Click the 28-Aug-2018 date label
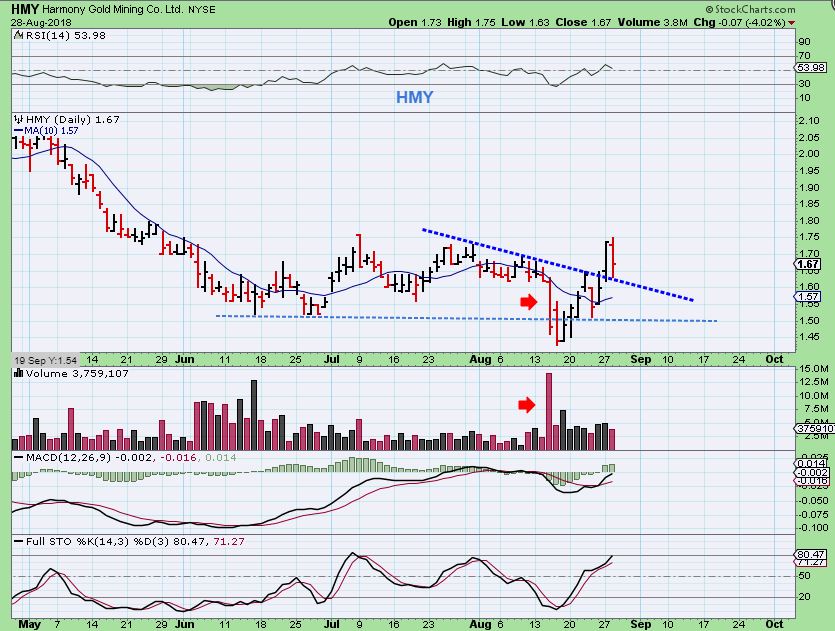The width and height of the screenshot is (835, 631). [41, 22]
